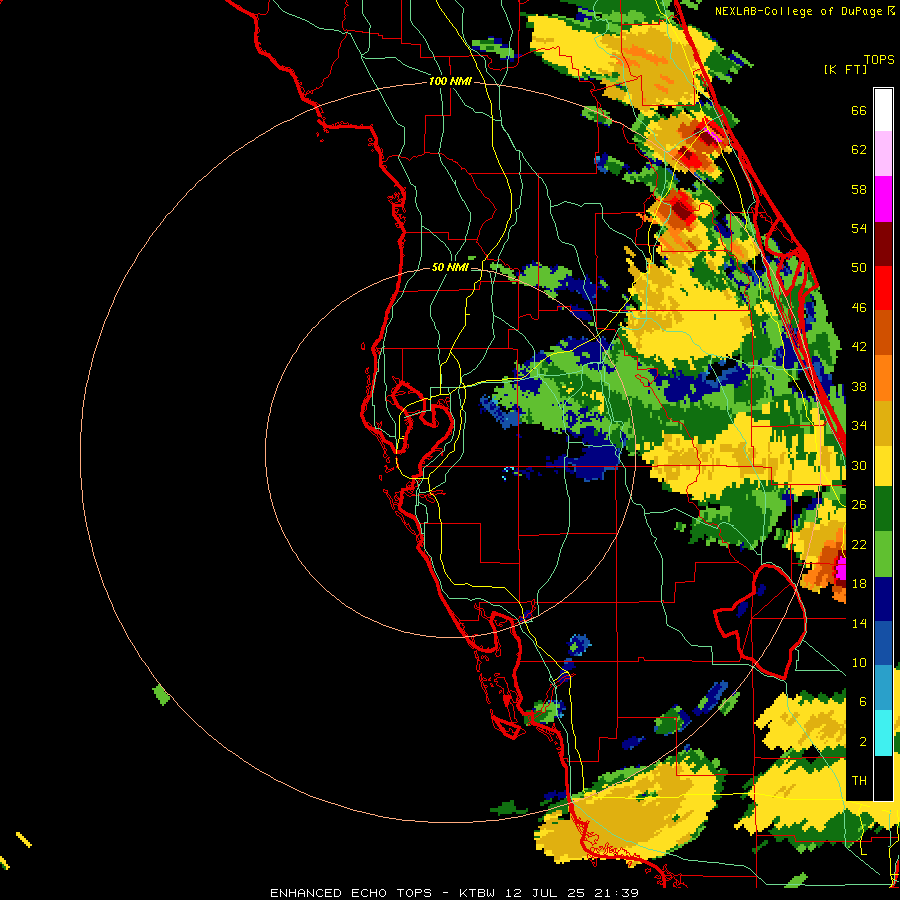Click the 26 legend value
The width and height of the screenshot is (900, 900).
[859, 505]
